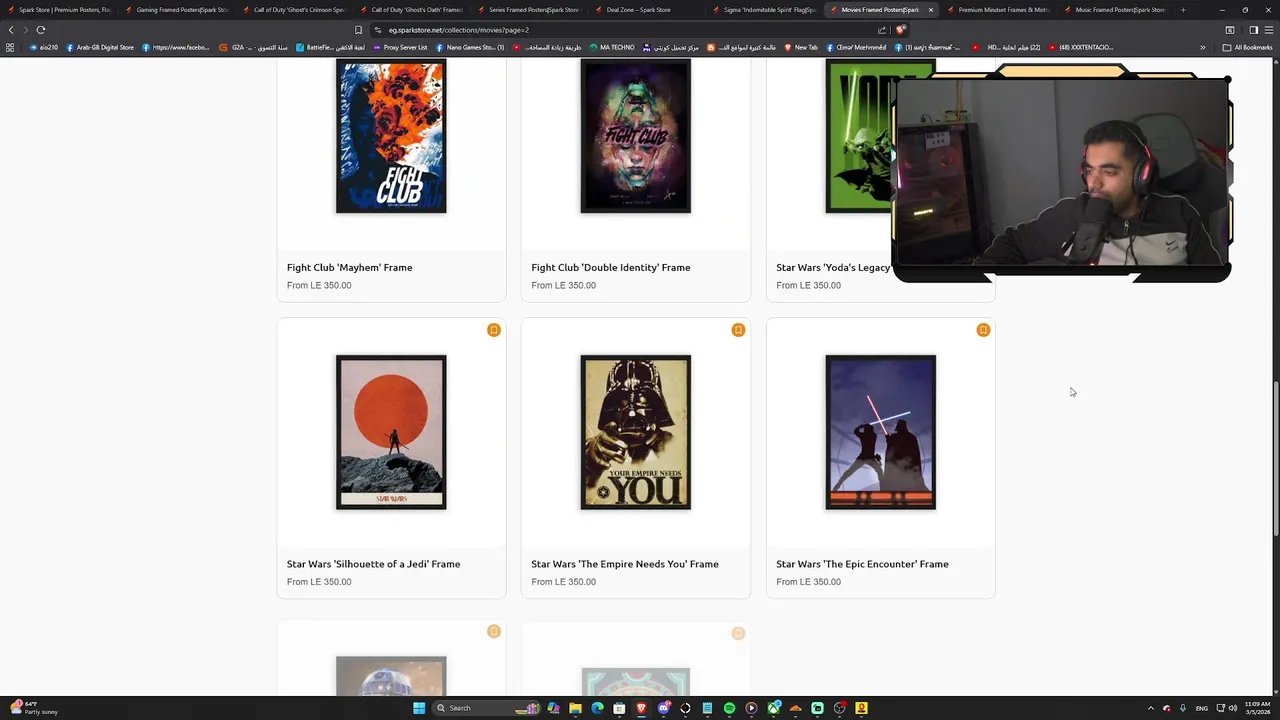
Task: Open 'Star Wars The Epic Encounter Frame' link
Action: pos(862,564)
